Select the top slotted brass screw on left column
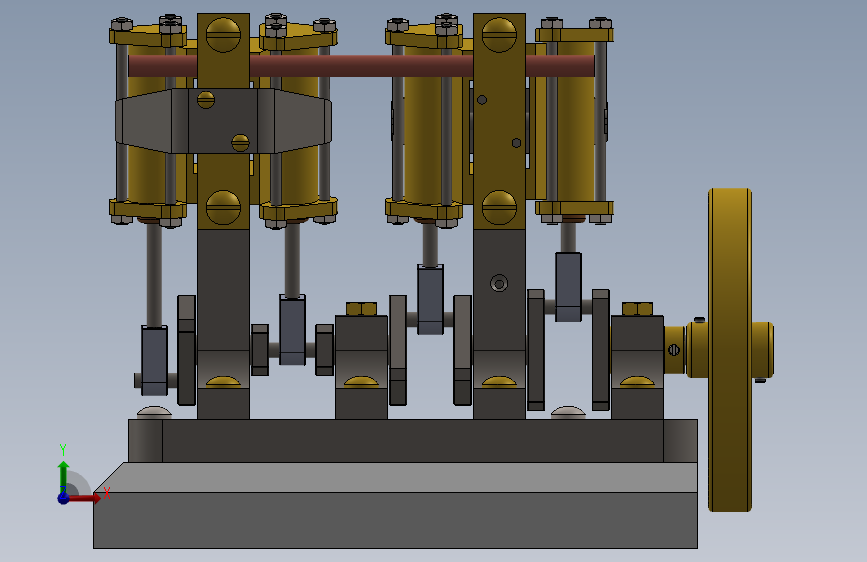Screen dimensions: 867x562 (x=223, y=34)
